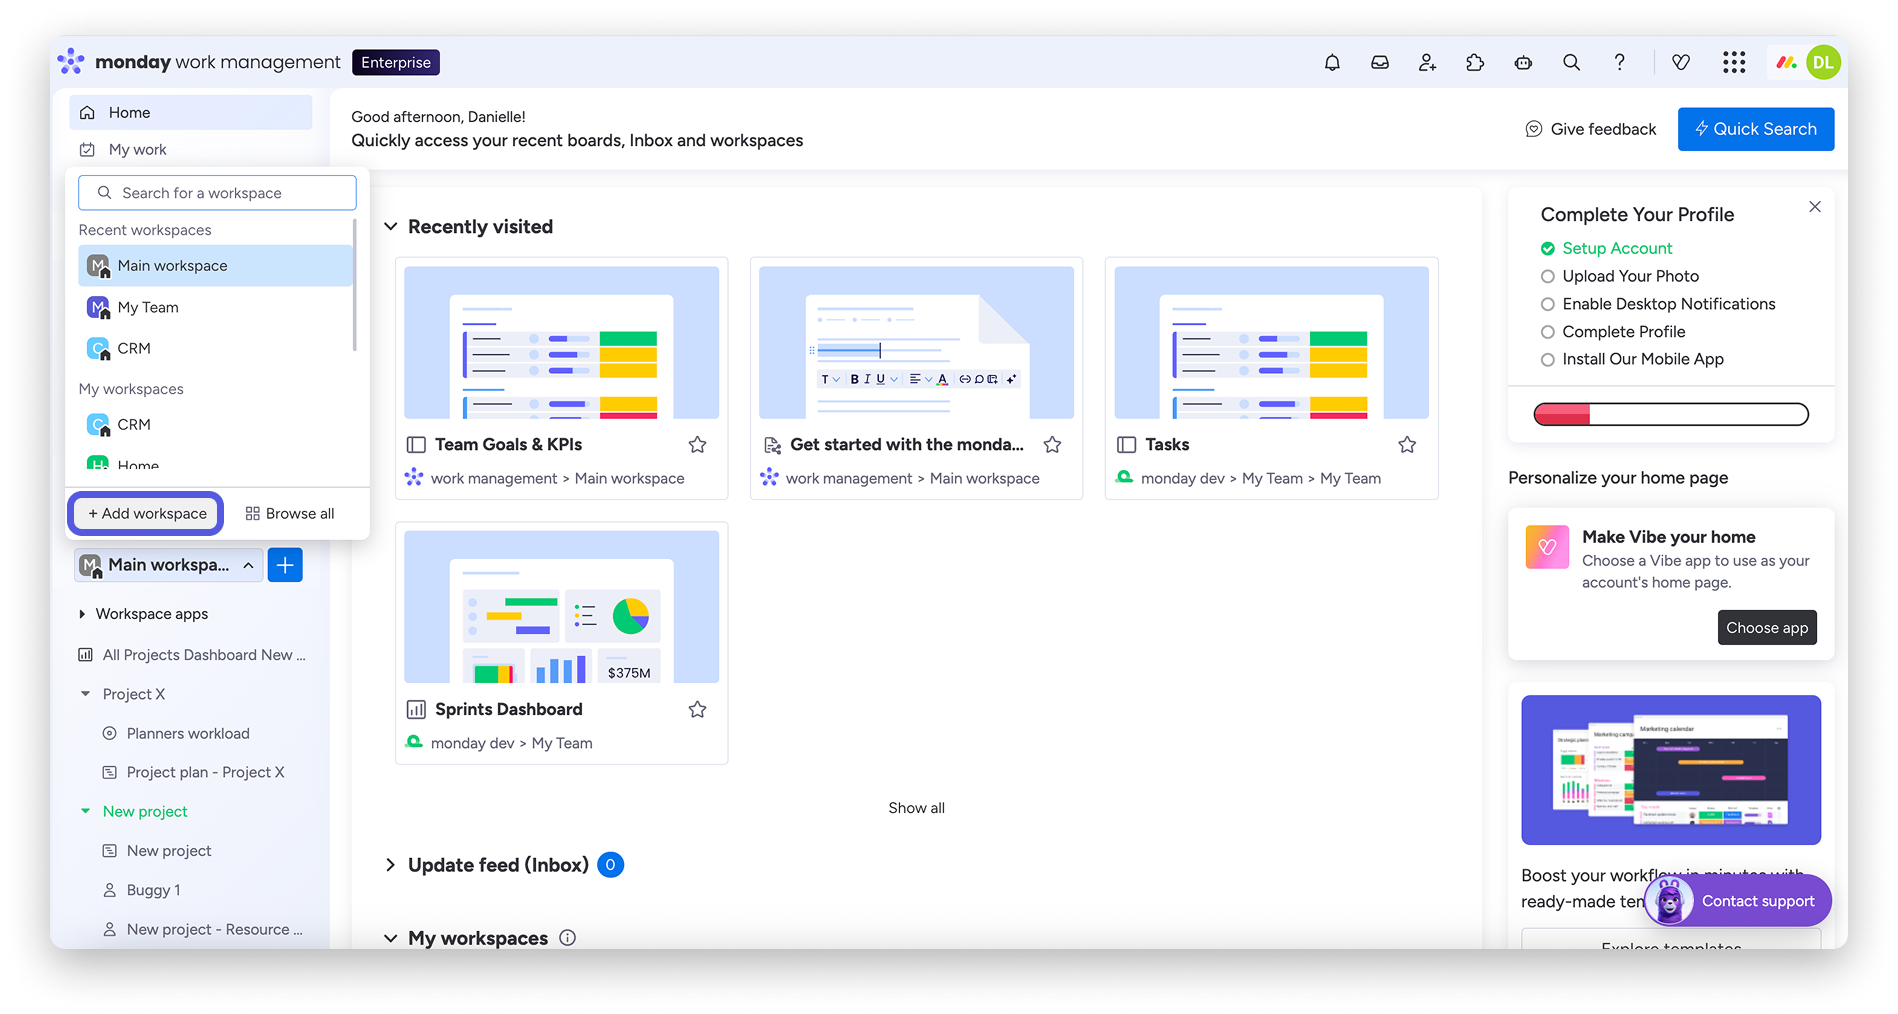Open the notifications bell icon
Image resolution: width=1898 pixels, height=1014 pixels.
click(1332, 63)
